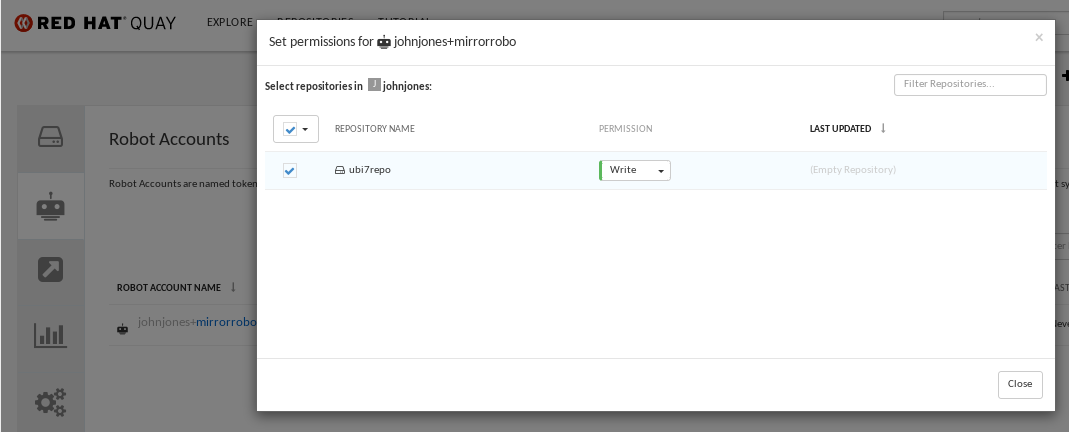Screen dimensions: 1069x432
Task: Open the arrow-in-square sidebar tab icon
Action: click(x=51, y=270)
